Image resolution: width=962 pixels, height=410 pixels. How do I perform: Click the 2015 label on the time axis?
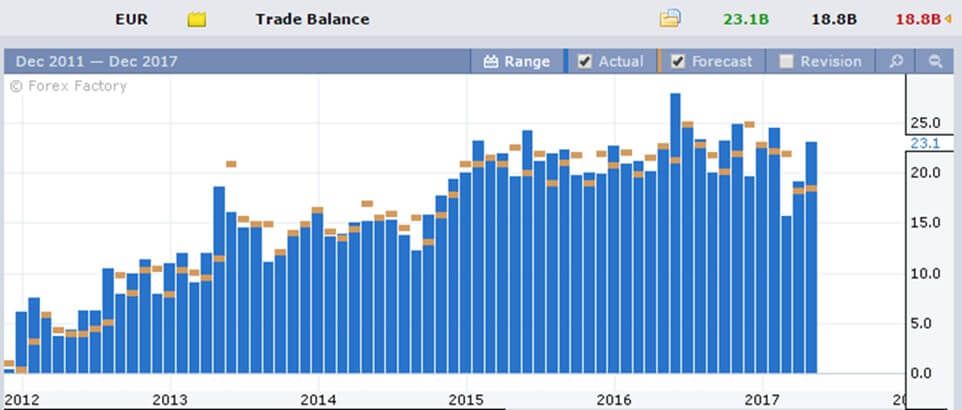click(466, 398)
